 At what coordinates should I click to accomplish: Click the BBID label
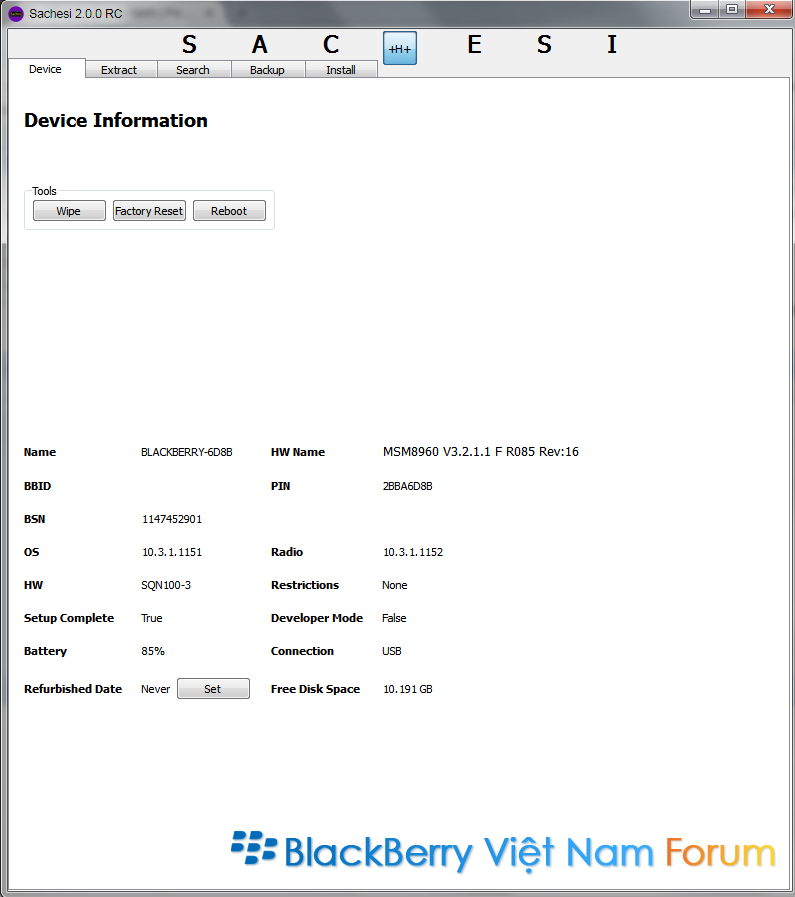click(x=37, y=486)
